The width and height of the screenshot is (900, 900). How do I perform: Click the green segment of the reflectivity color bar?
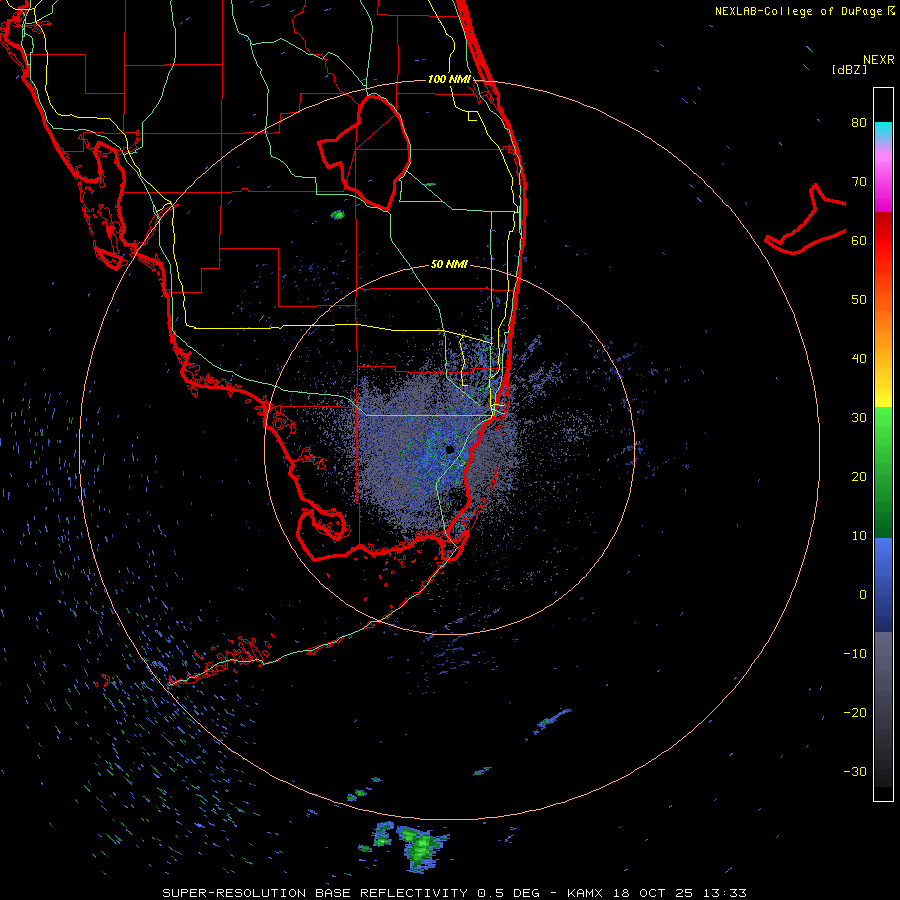click(883, 472)
